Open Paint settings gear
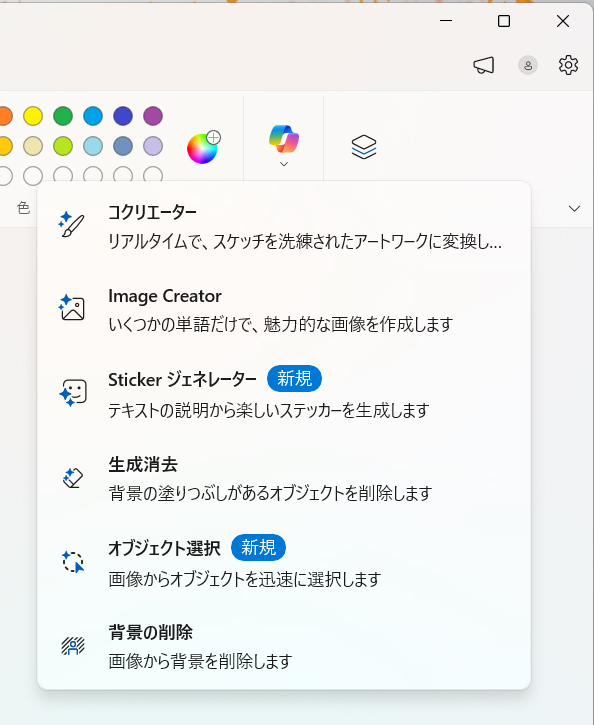 tap(568, 65)
